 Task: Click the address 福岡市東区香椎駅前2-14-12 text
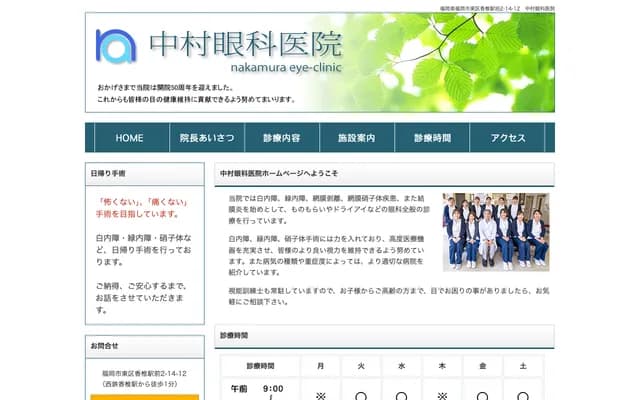pyautogui.click(x=144, y=373)
